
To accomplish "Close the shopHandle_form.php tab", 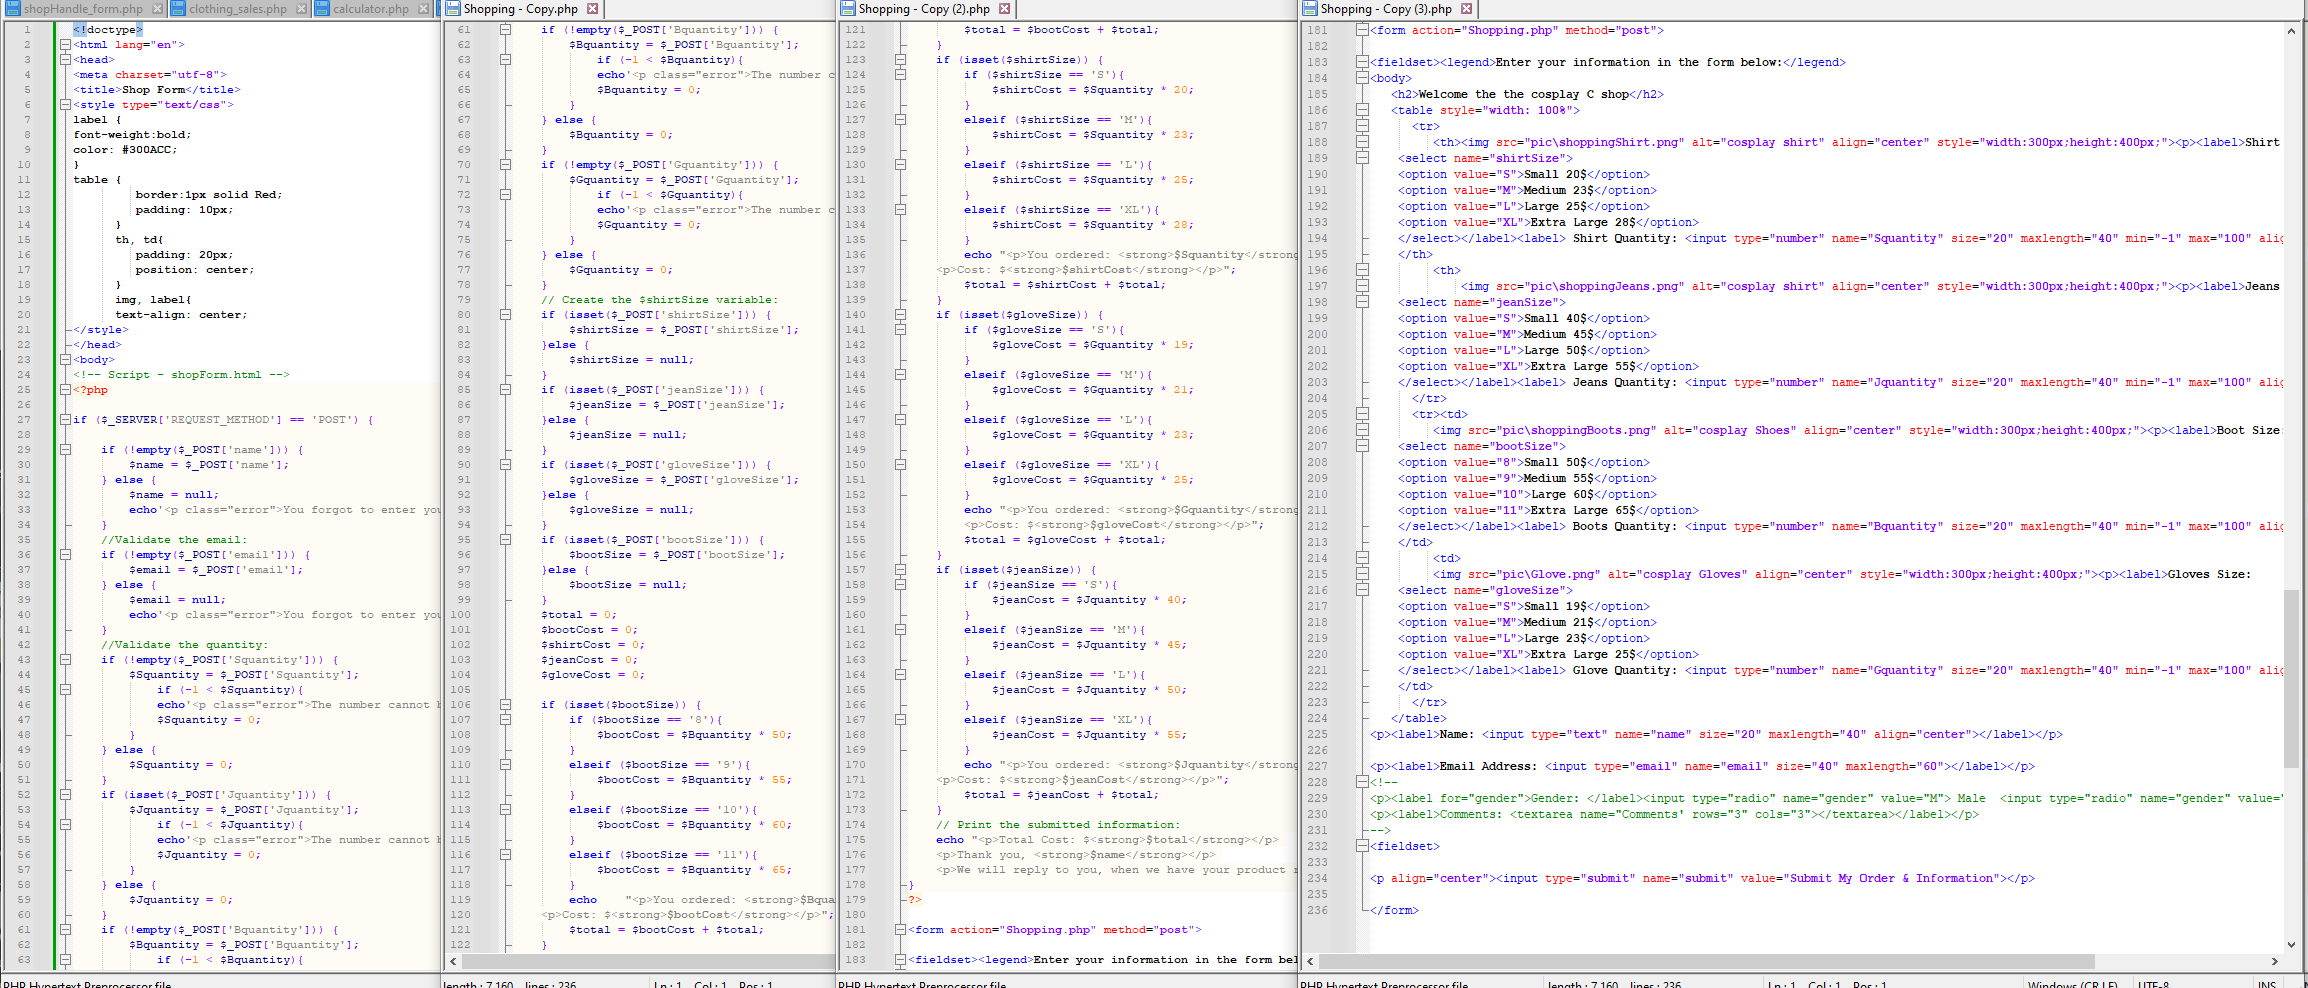I will click(x=157, y=9).
